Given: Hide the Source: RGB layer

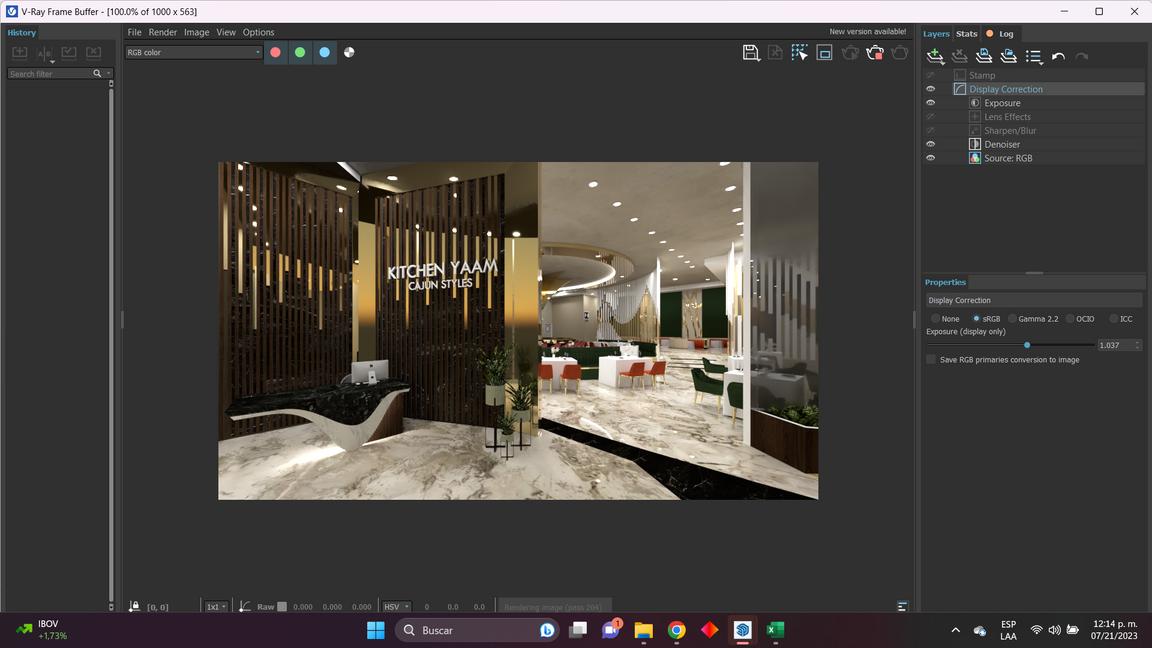Looking at the screenshot, I should 930,158.
